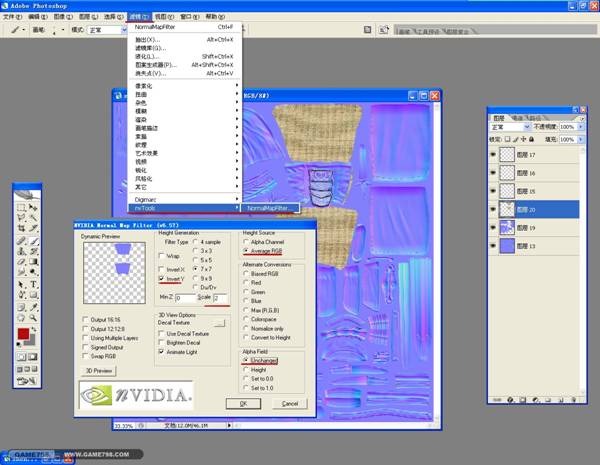The image size is (600, 465).
Task: Select the Rectangular Marquee tool
Action: (x=21, y=208)
